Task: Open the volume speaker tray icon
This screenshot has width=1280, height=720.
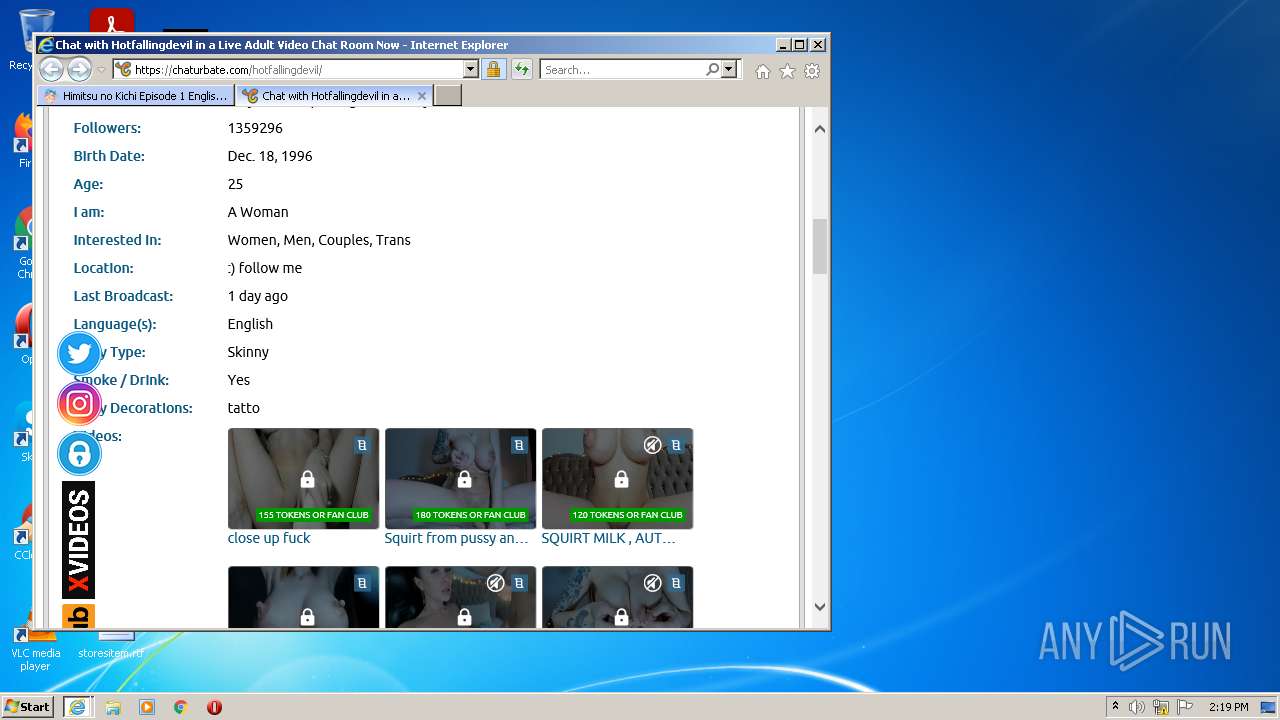Action: tap(1137, 707)
